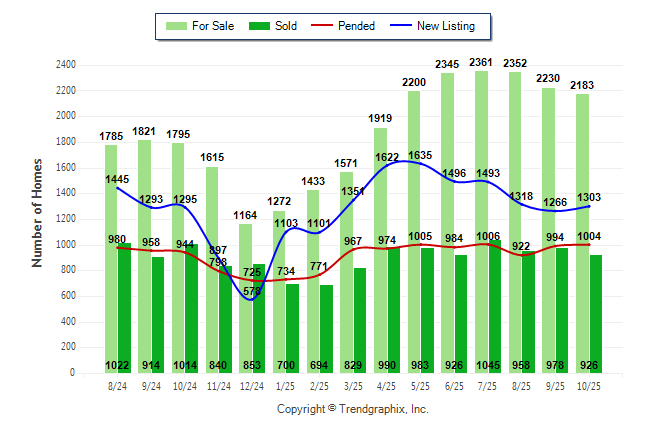Click the Sold value 1022 for 8/24
Viewport: 646px width, 434px height.
(118, 365)
